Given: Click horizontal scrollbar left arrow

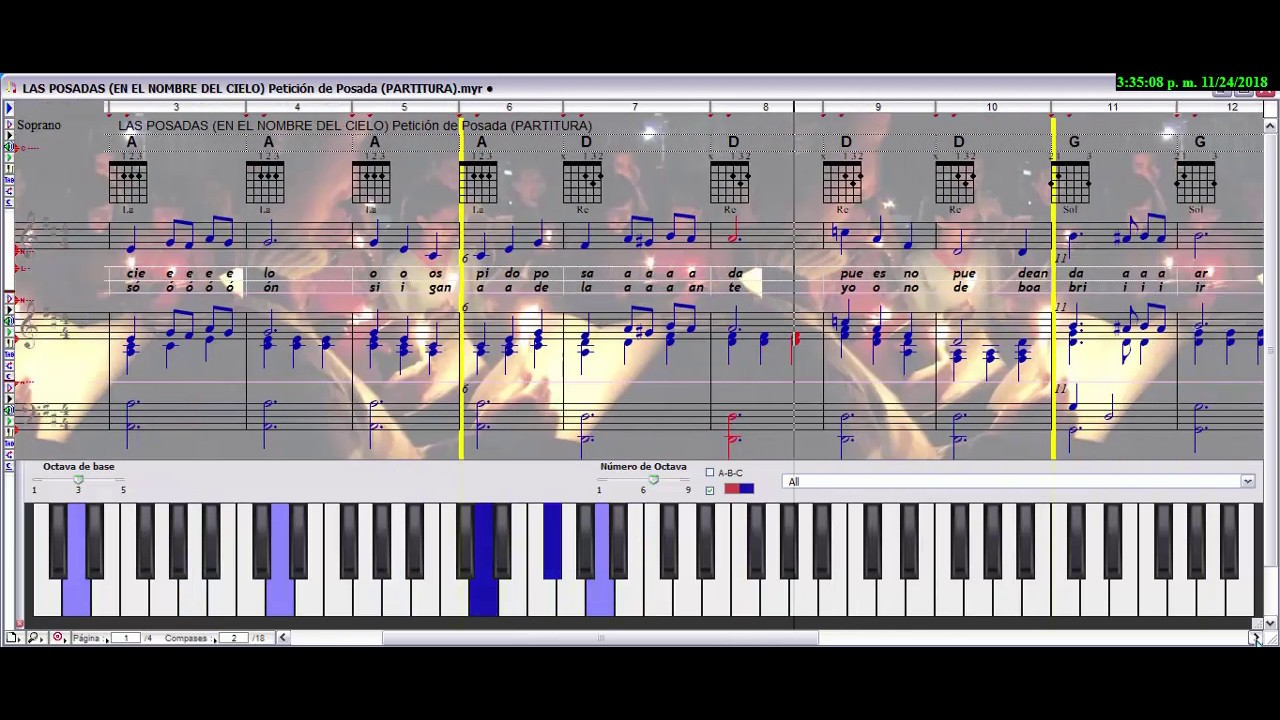Looking at the screenshot, I should click(282, 637).
